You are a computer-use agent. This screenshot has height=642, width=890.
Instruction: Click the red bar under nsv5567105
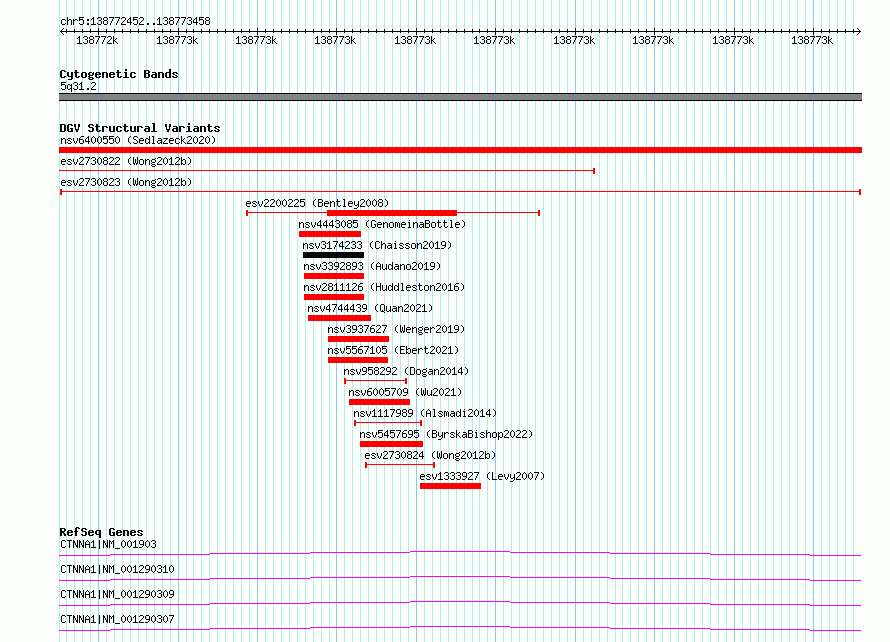(x=358, y=360)
